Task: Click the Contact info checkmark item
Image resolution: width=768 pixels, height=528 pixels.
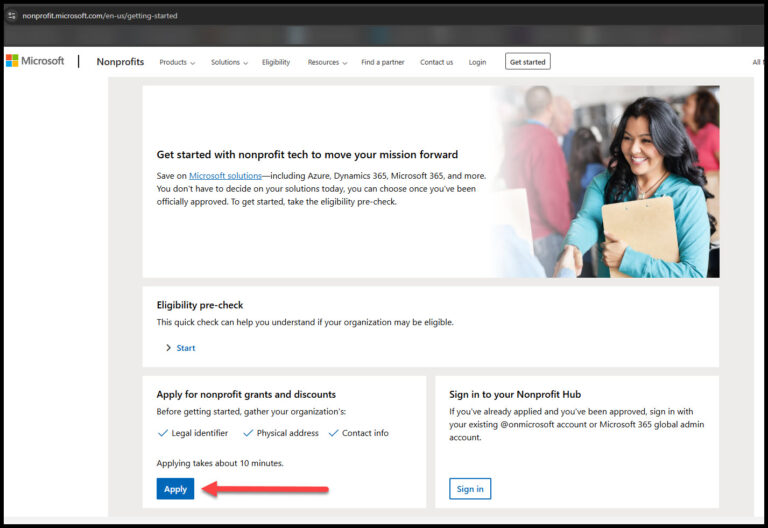Action: 359,433
